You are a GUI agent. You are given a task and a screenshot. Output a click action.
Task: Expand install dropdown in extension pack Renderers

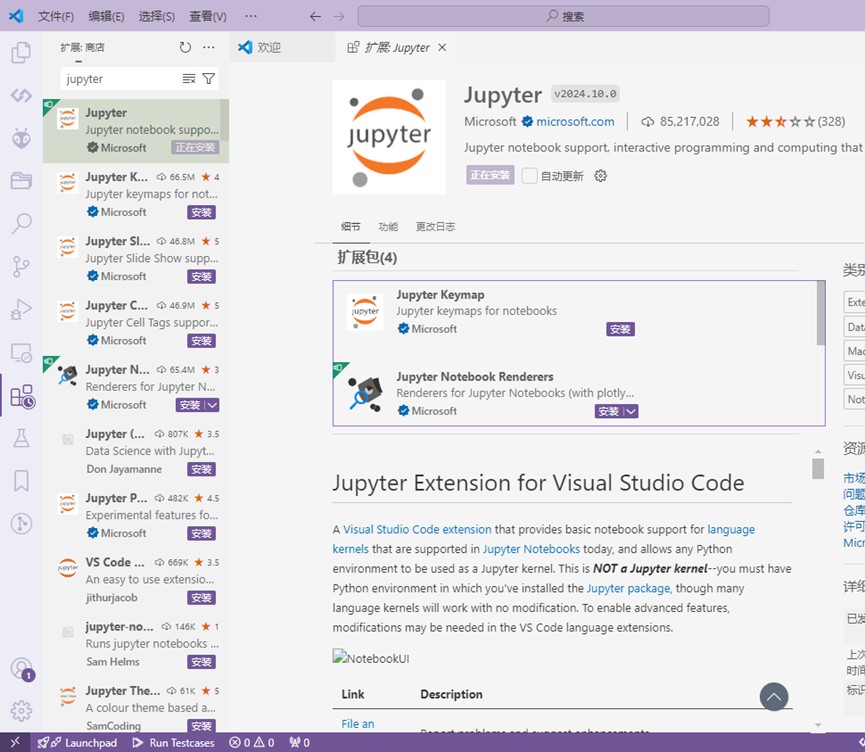[632, 412]
